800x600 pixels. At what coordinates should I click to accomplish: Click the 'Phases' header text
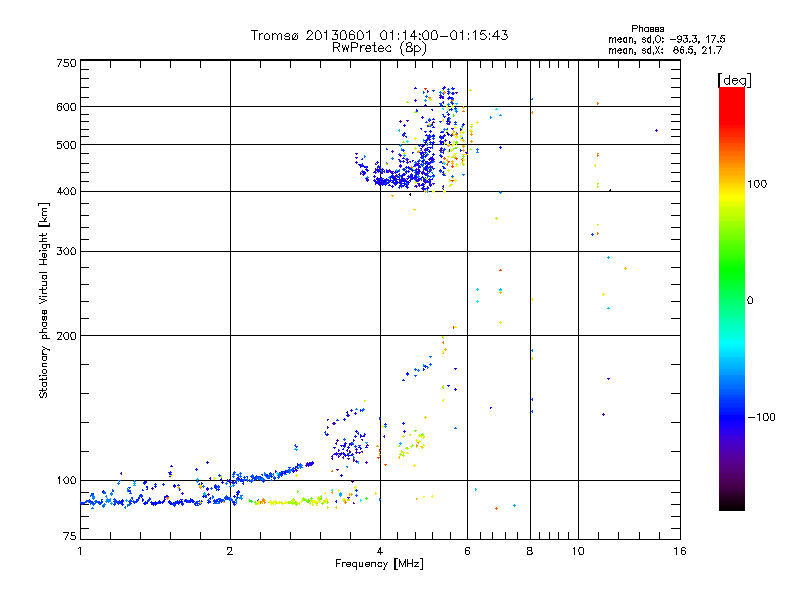pos(647,29)
